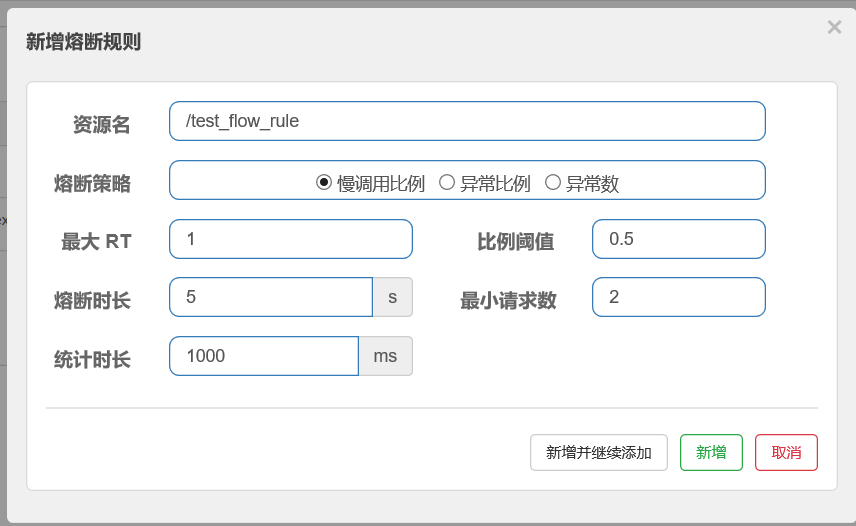Viewport: 856px width, 526px height.
Task: Click the green 新增 button
Action: tap(711, 452)
